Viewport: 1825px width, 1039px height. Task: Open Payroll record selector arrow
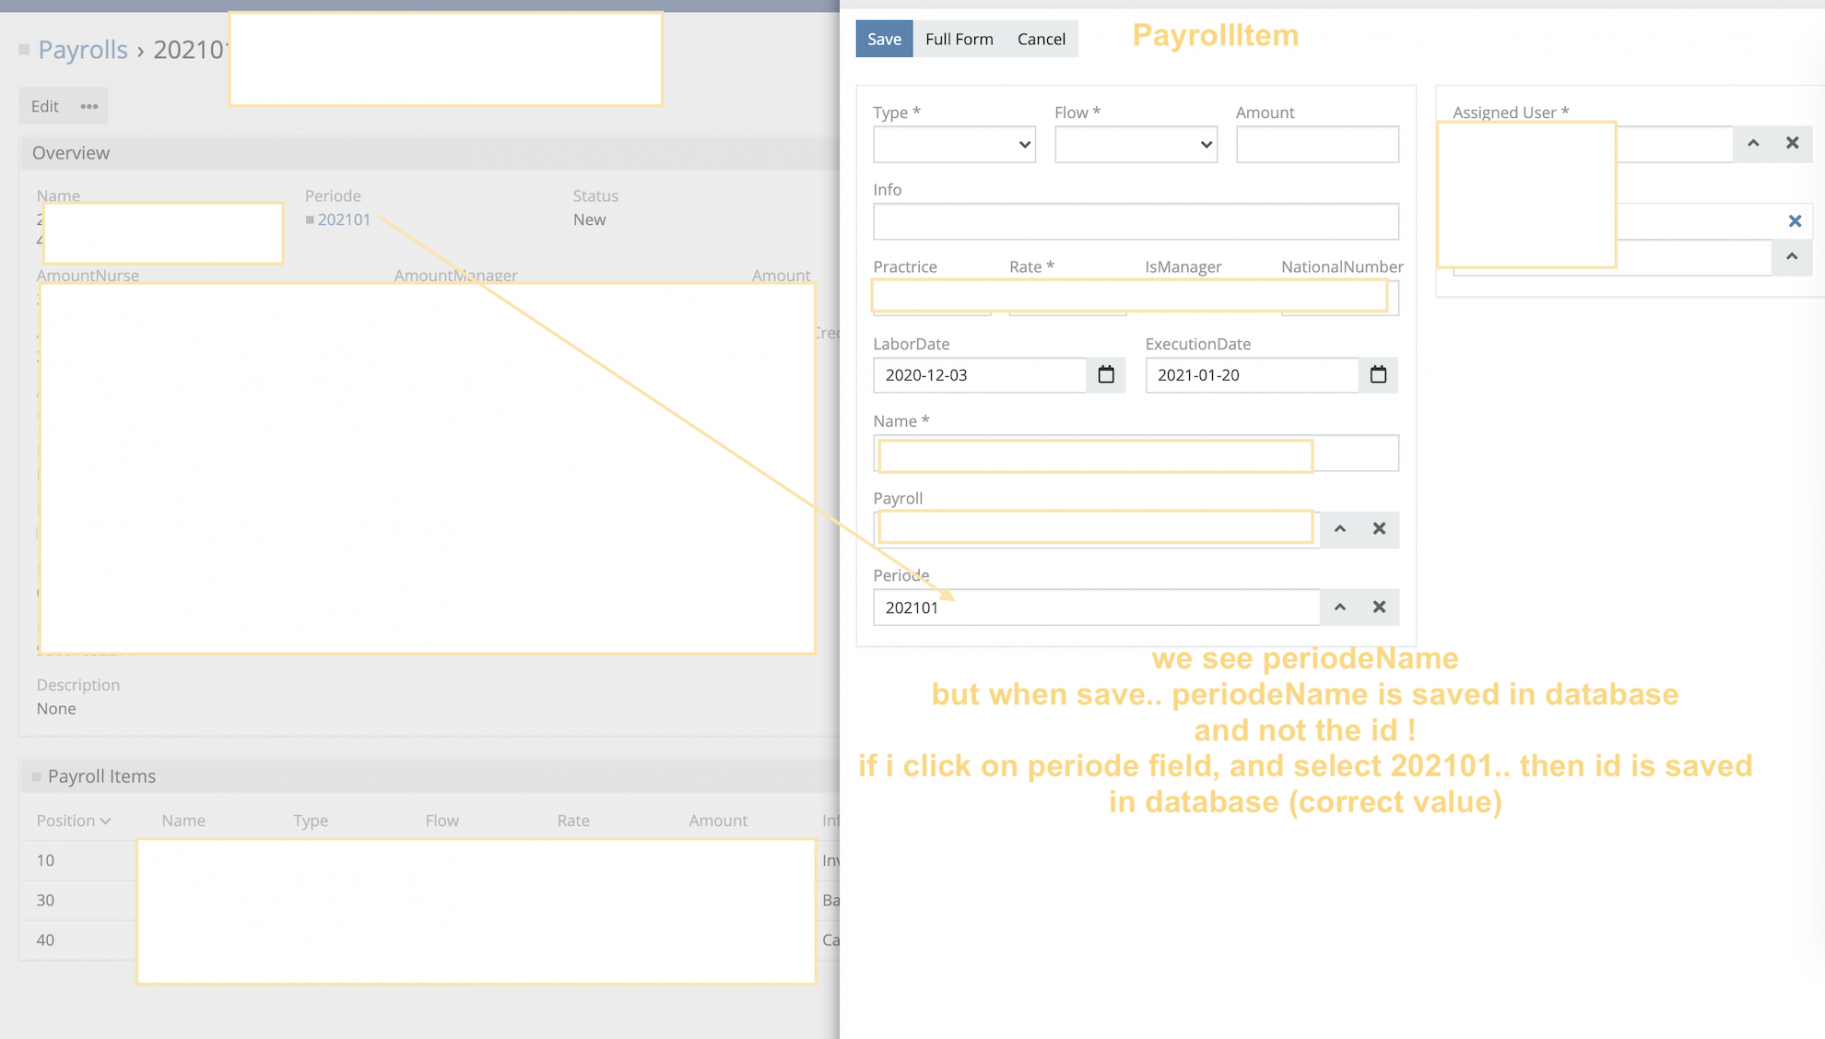pos(1339,529)
